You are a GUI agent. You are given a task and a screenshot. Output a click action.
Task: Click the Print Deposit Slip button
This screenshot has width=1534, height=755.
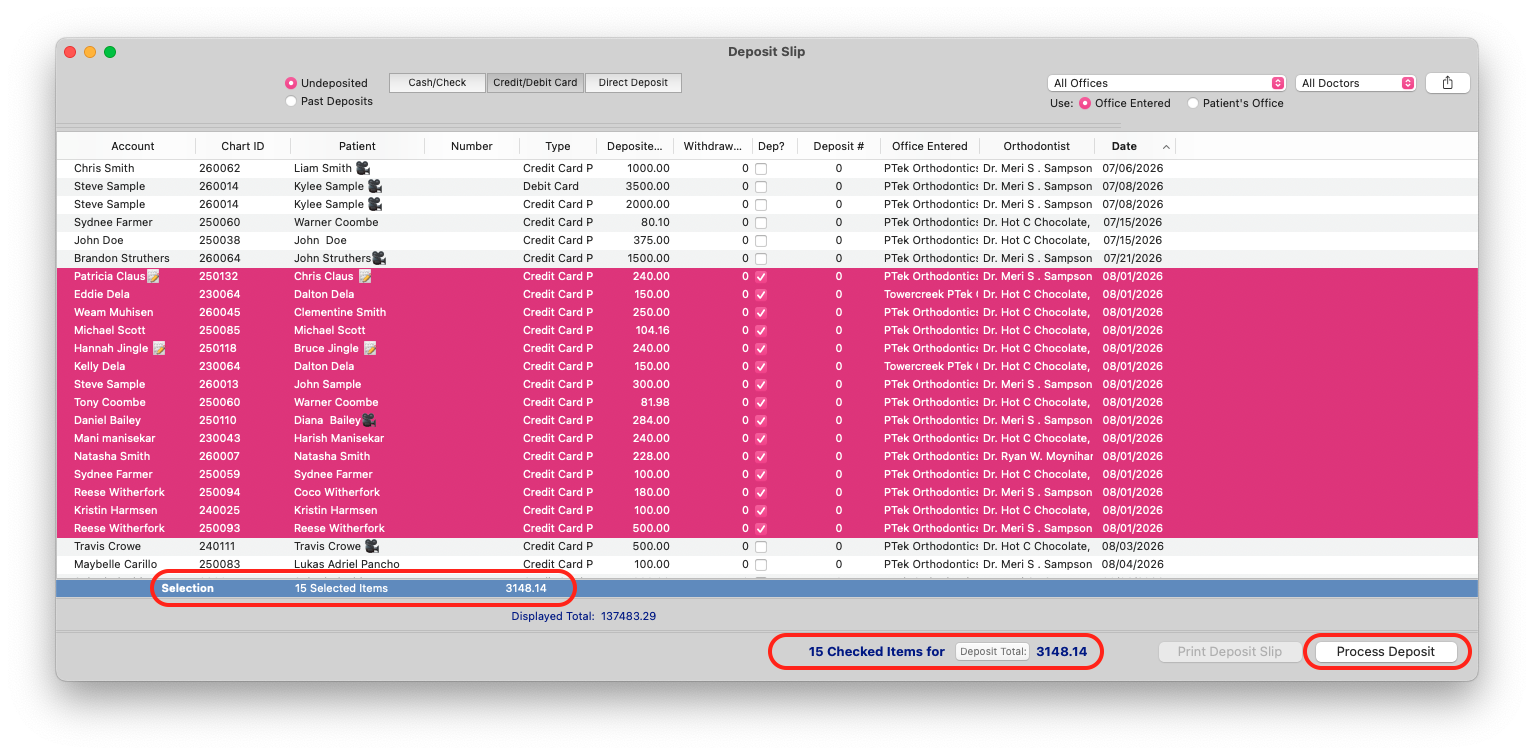coord(1229,651)
